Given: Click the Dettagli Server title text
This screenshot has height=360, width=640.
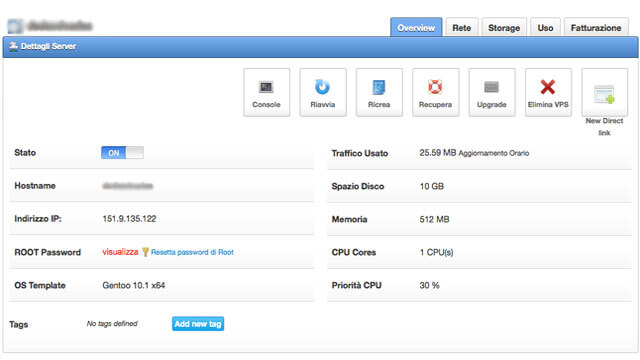Looking at the screenshot, I should tap(48, 46).
